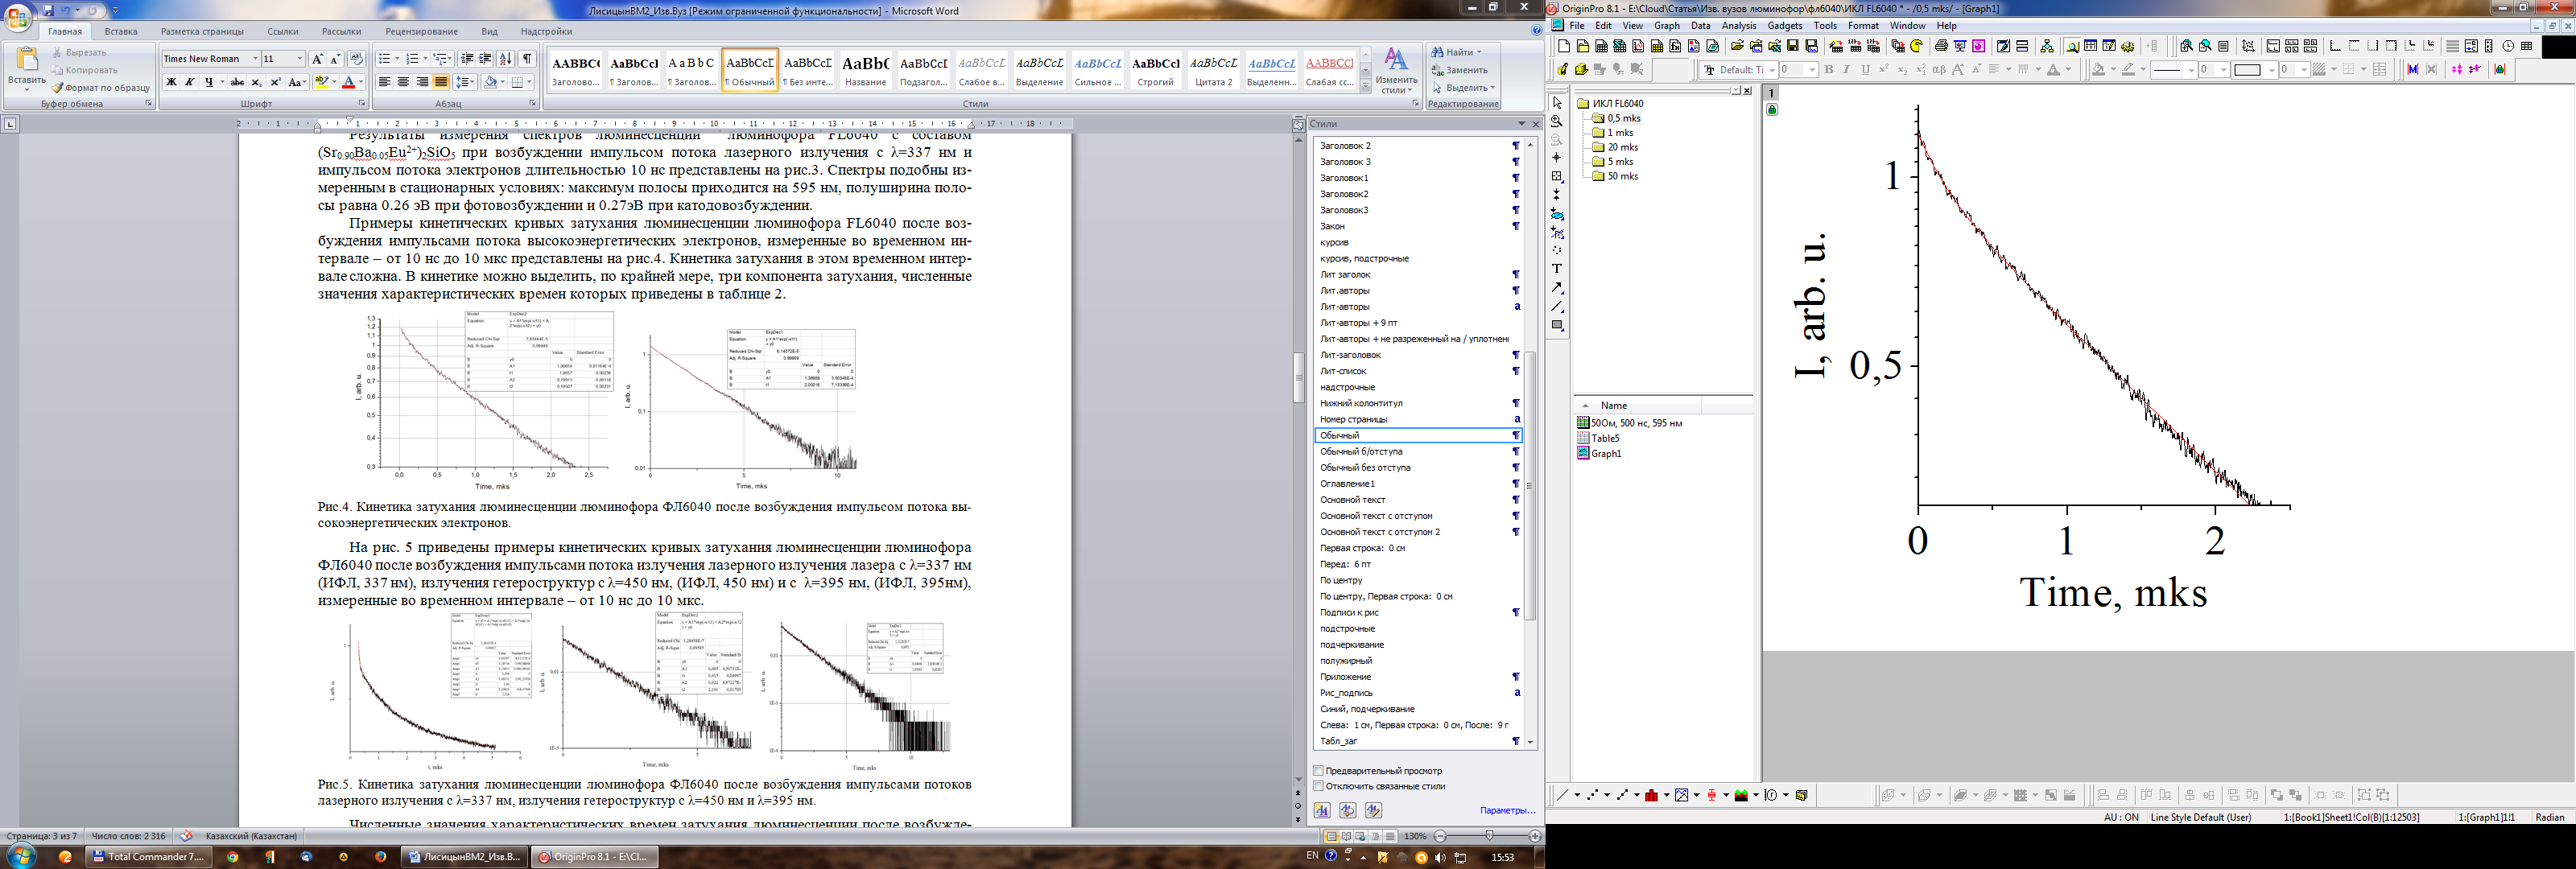Check Отключить связанные стили checkbox
The height and width of the screenshot is (869, 2576).
(1319, 786)
